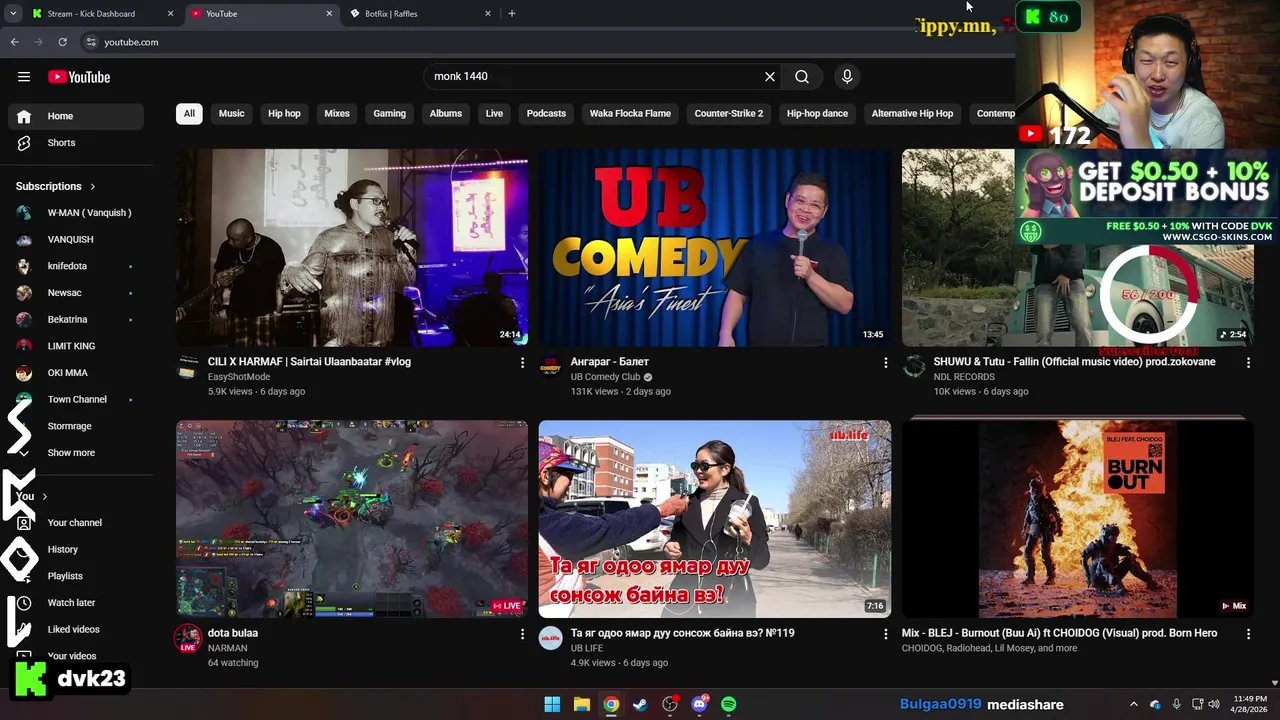Open options menu for UB LIFE №119 video
Screen dimensions: 1280x720
(x=885, y=633)
